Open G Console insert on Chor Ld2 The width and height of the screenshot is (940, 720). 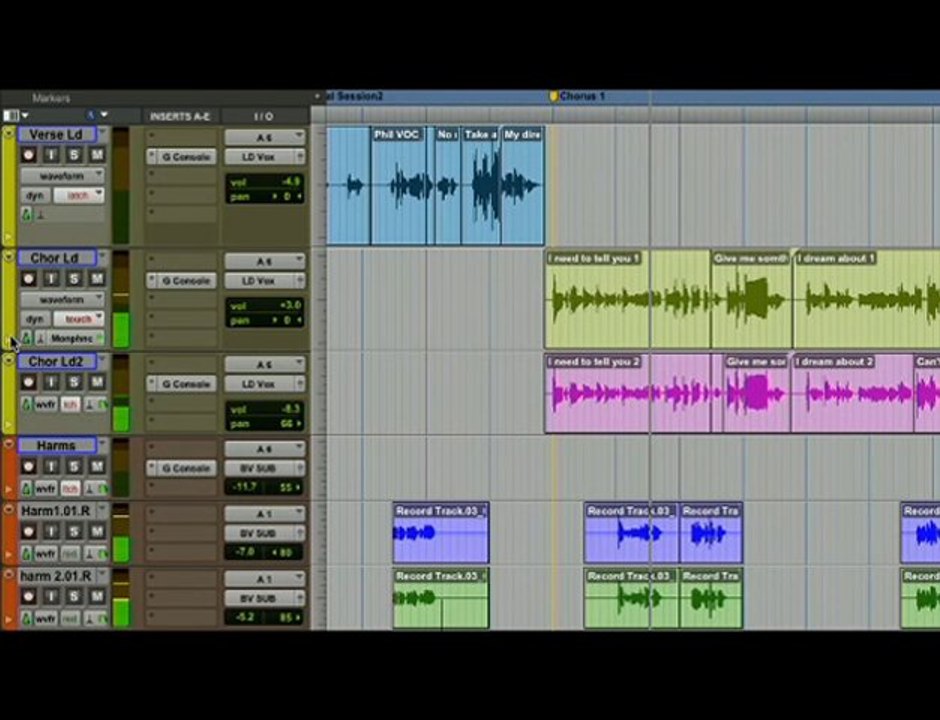[x=182, y=384]
